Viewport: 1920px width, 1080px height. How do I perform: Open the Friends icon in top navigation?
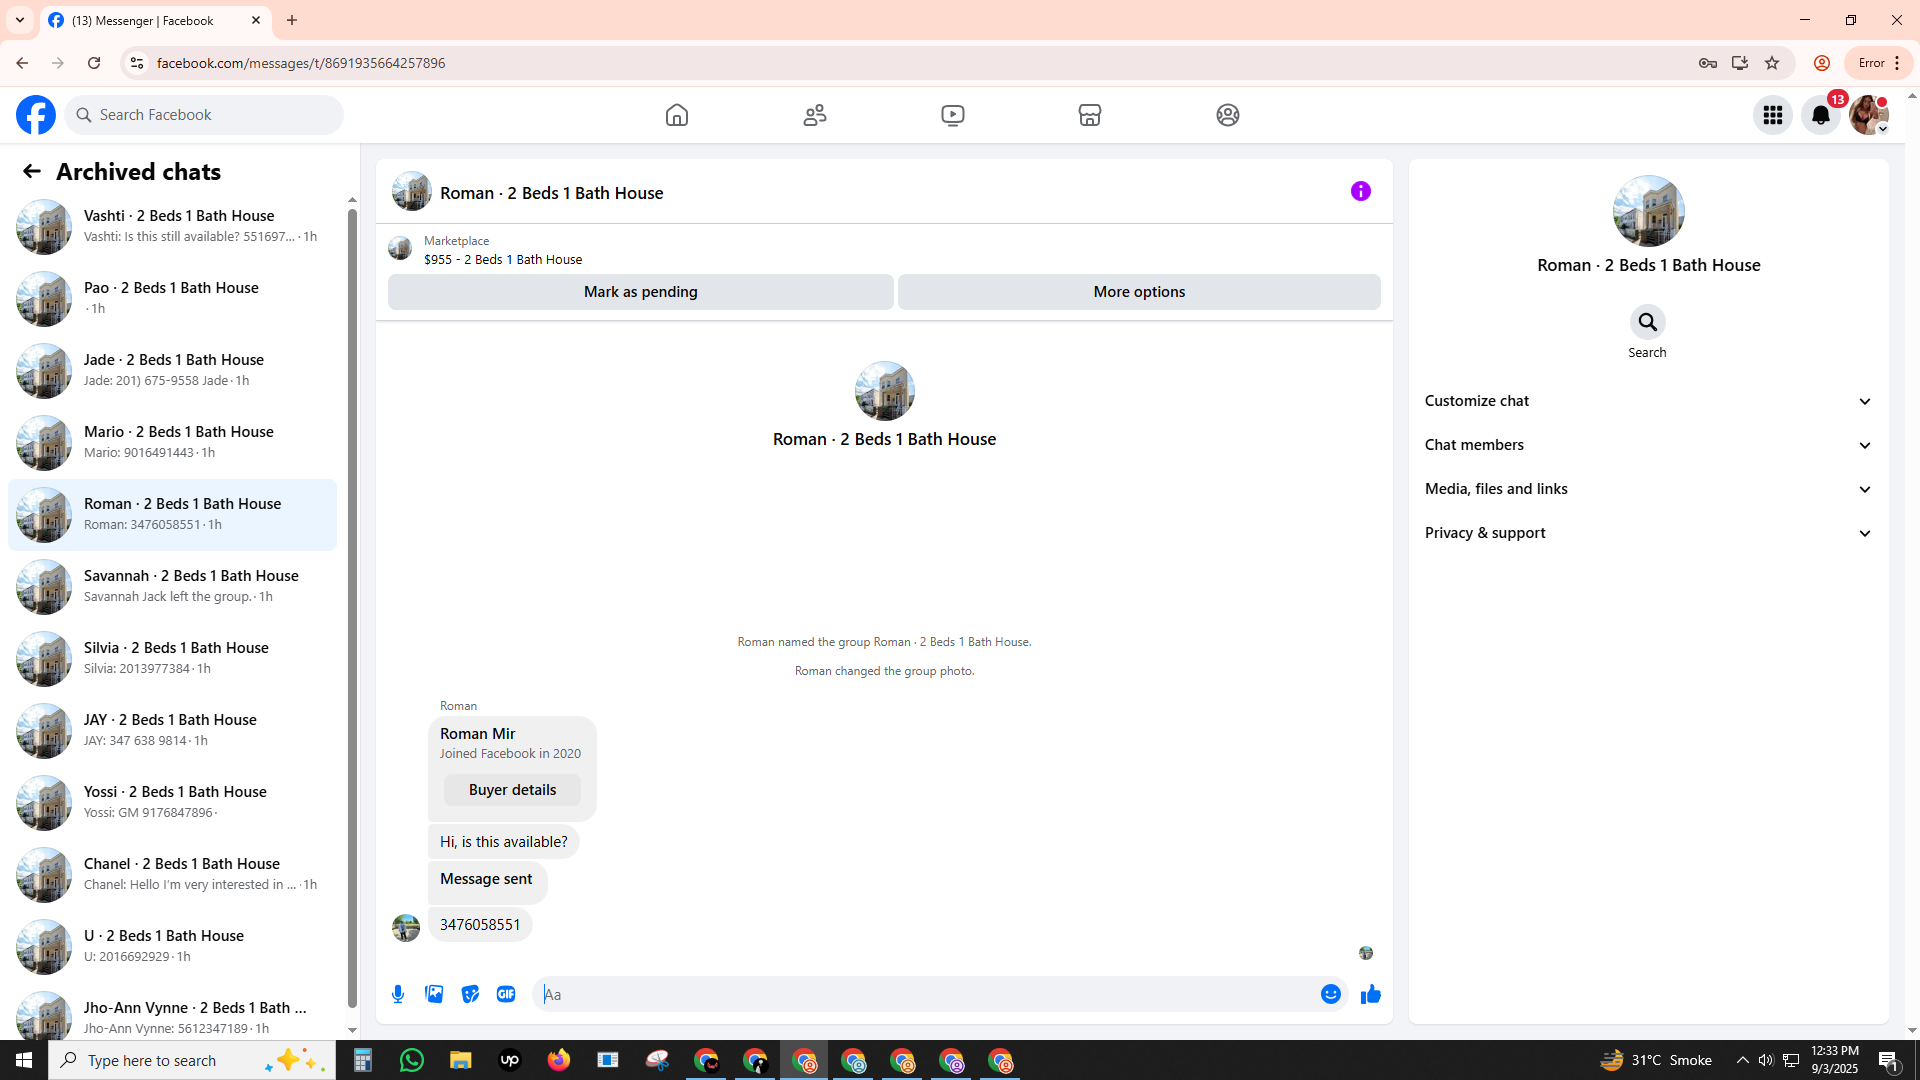[815, 115]
